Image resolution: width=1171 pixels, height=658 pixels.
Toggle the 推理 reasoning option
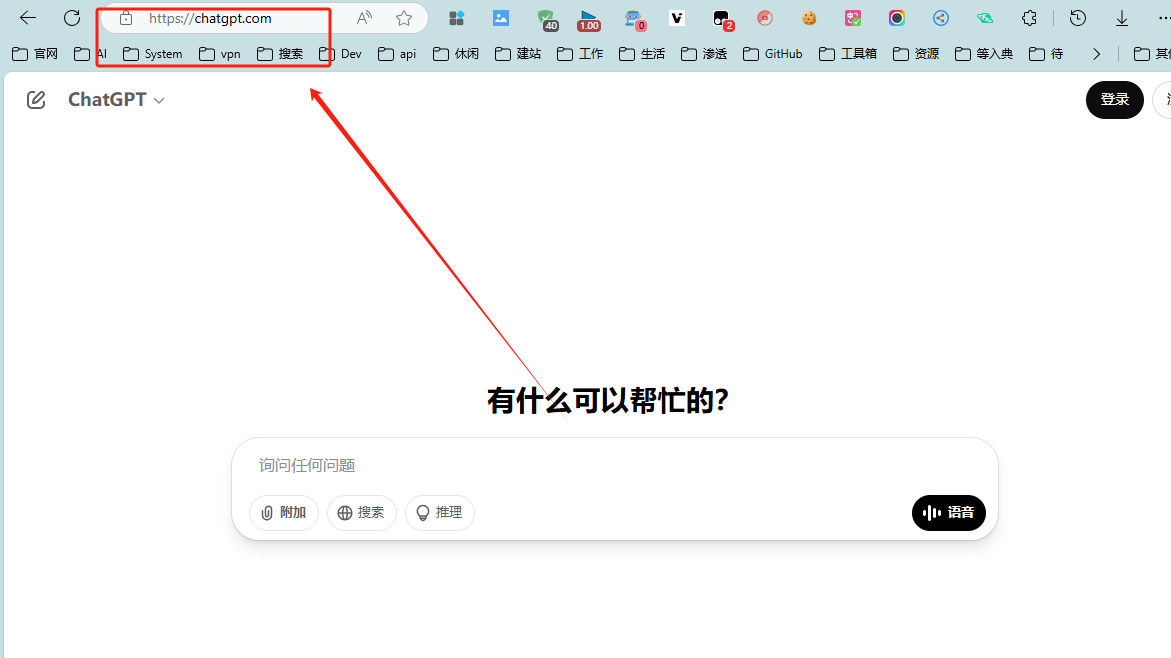439,512
